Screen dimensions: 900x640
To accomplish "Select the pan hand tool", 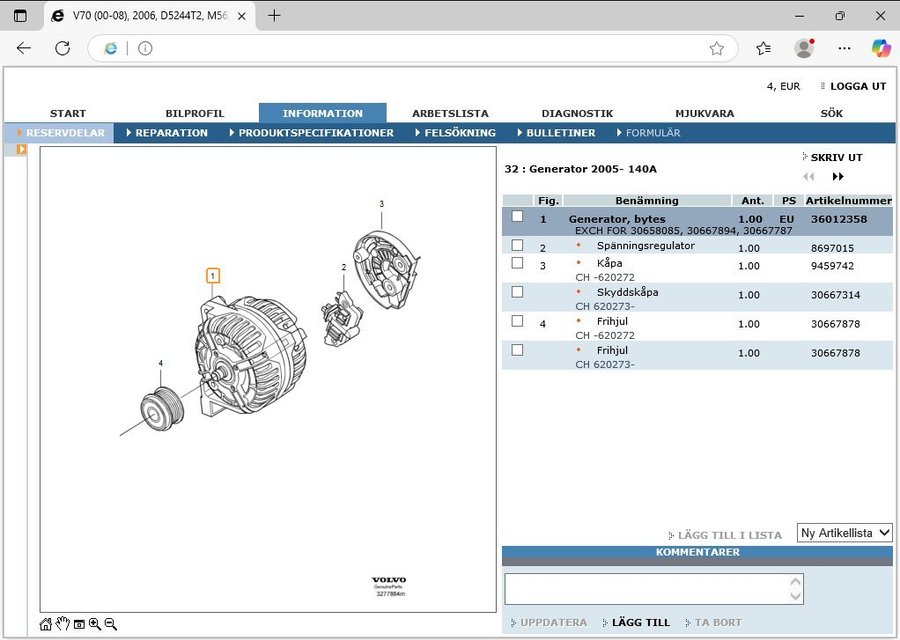I will coord(62,624).
